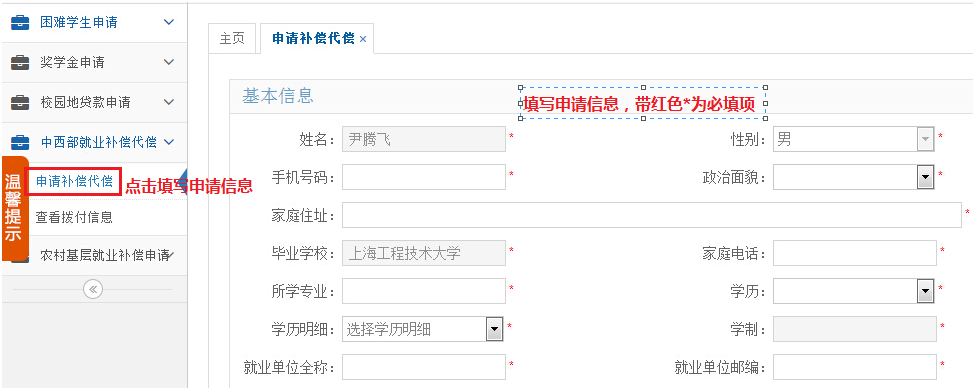Click briefcase icon beside 校园地贷款申请

point(20,102)
